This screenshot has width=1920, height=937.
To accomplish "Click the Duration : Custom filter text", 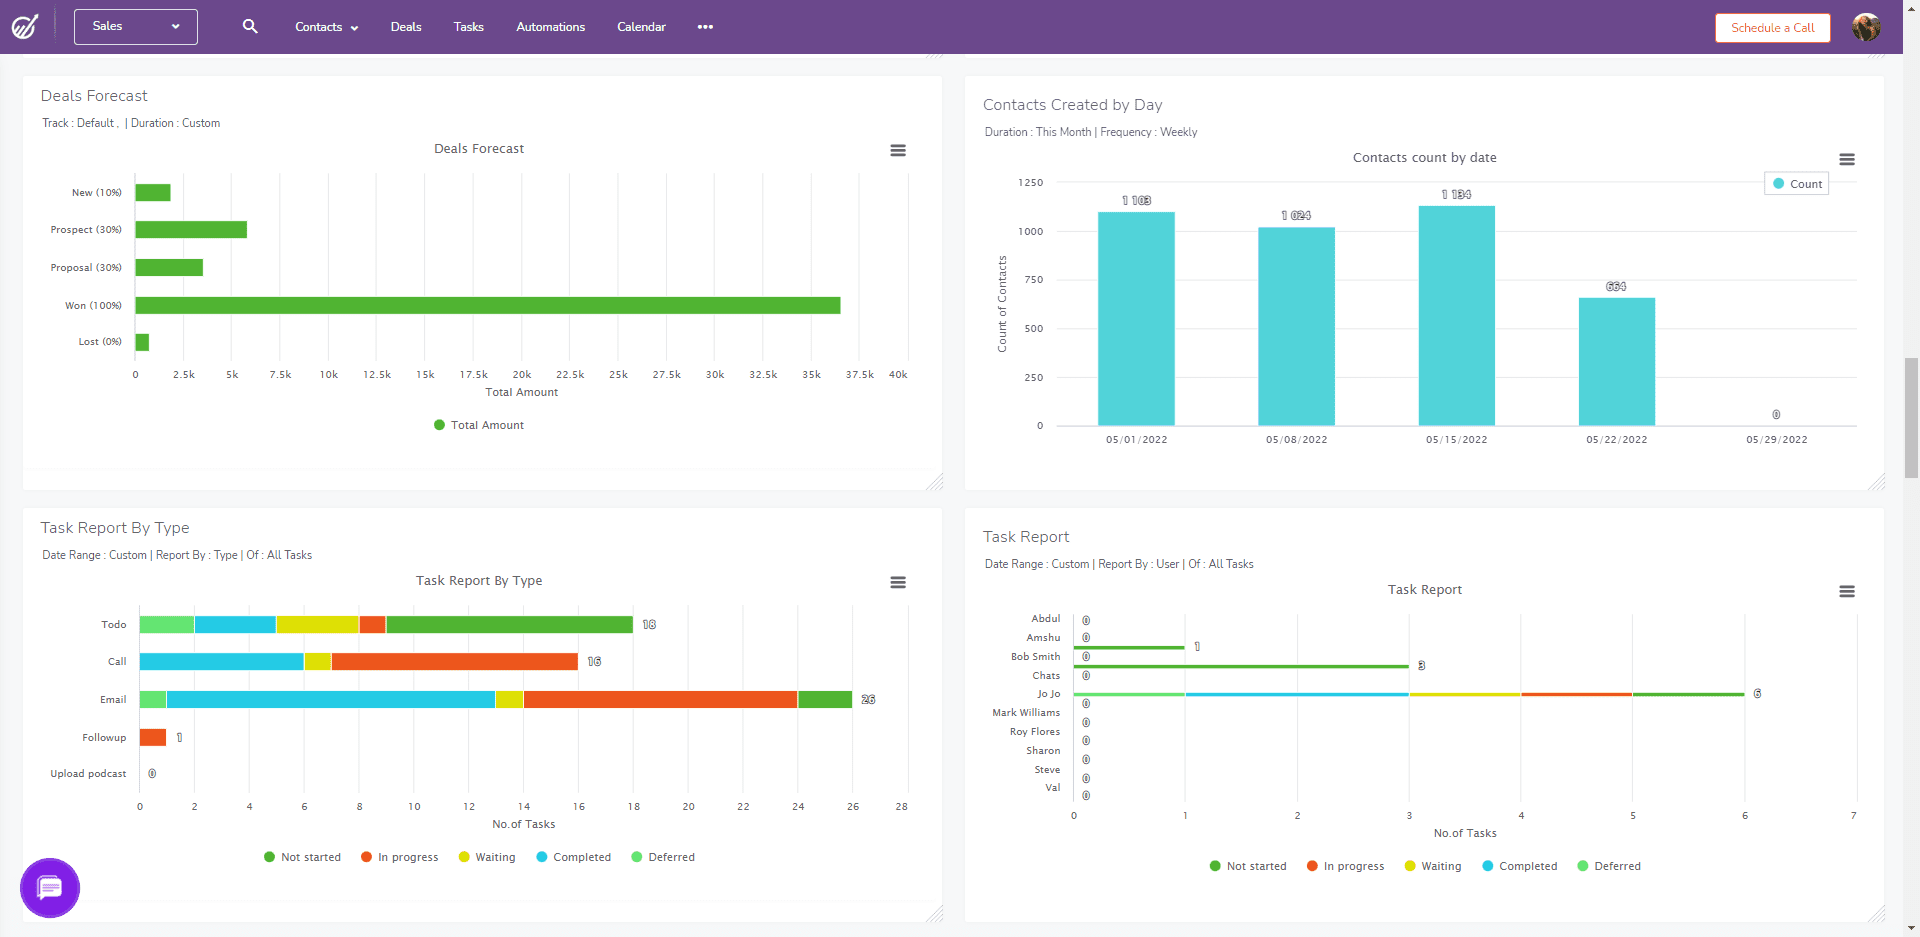I will coord(176,123).
